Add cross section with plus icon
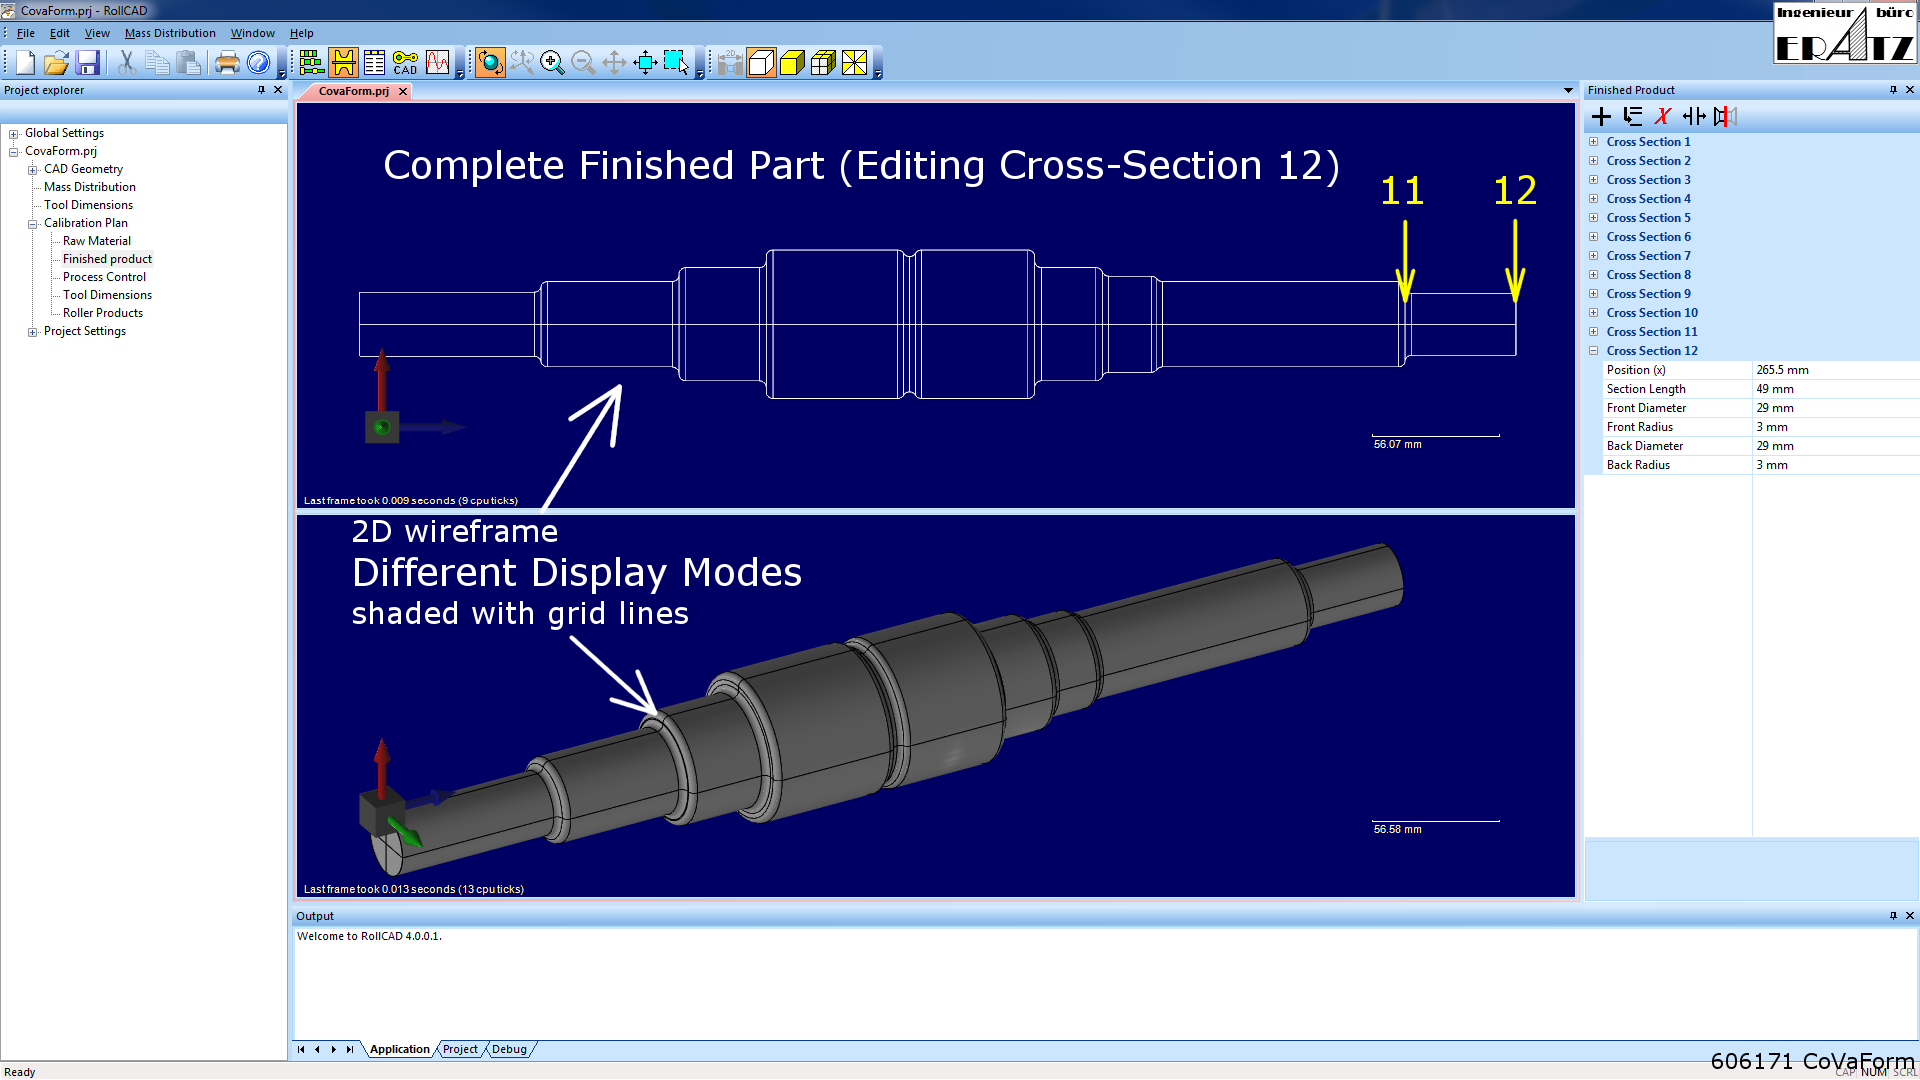Viewport: 1920px width, 1080px height. tap(1601, 117)
